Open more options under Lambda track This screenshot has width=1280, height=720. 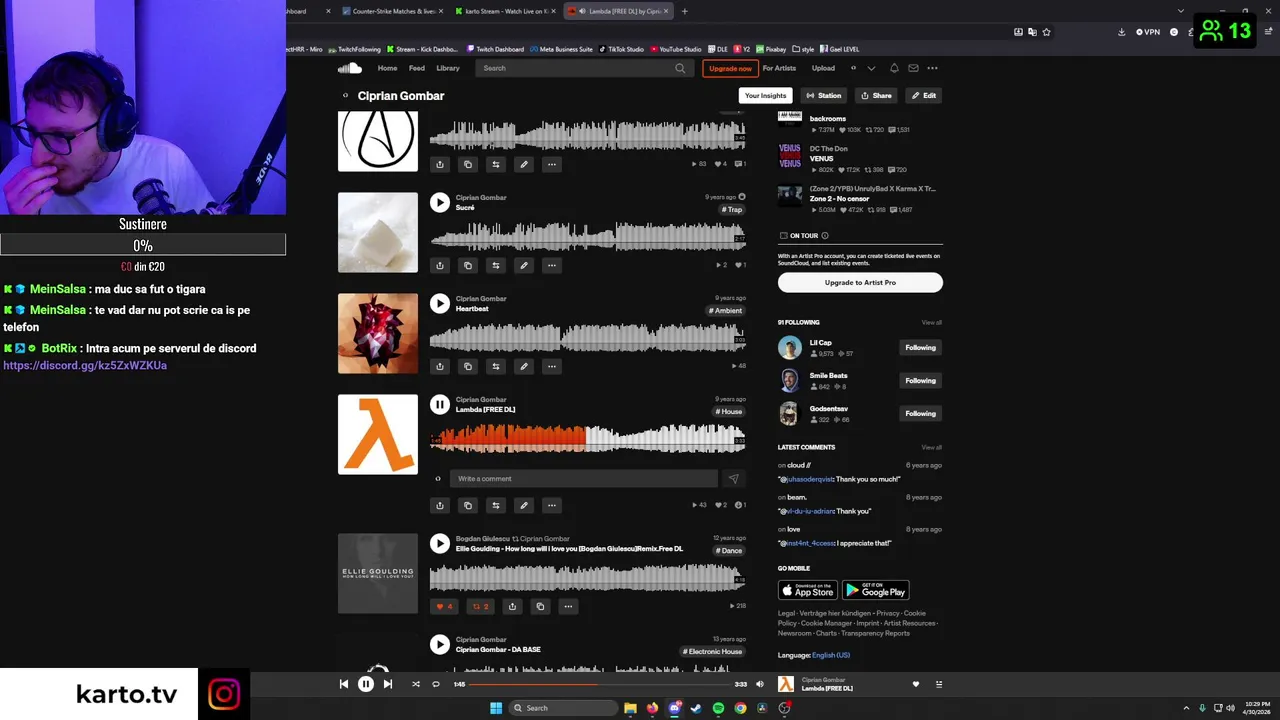tap(551, 505)
